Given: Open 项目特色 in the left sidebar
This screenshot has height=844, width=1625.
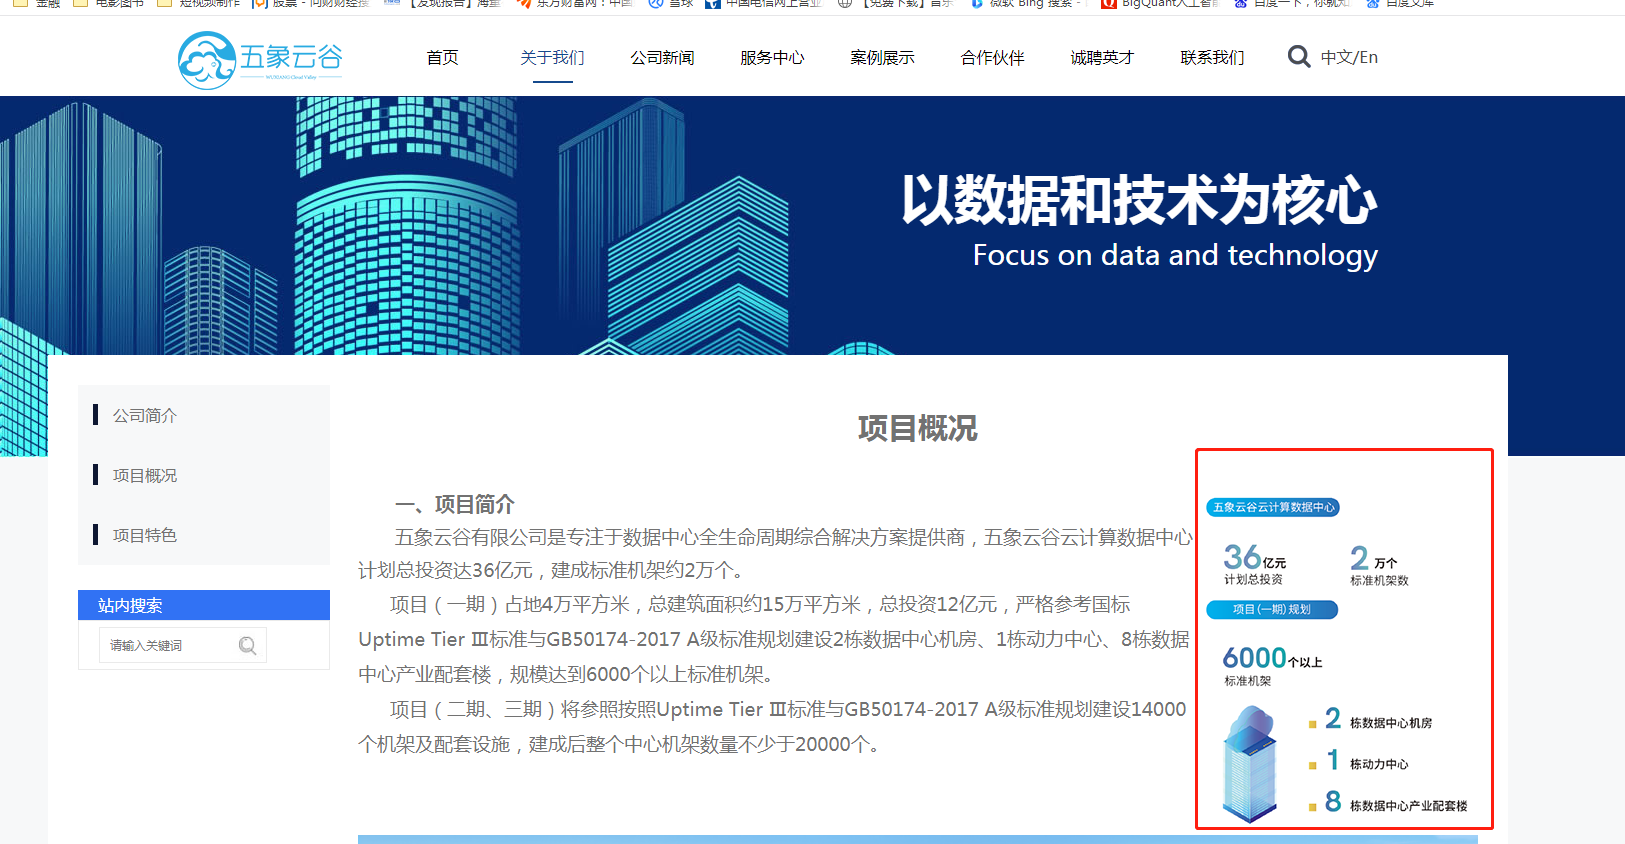Looking at the screenshot, I should [x=145, y=535].
